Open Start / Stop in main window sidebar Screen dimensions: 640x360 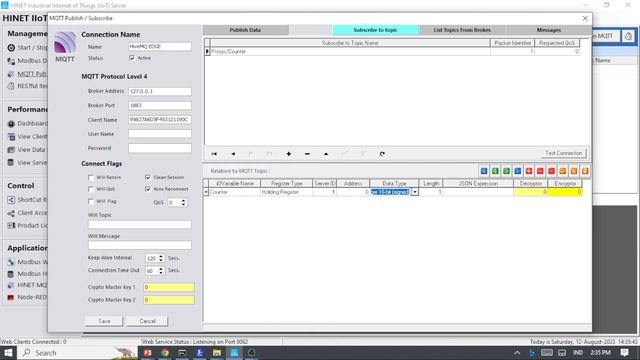coord(27,47)
